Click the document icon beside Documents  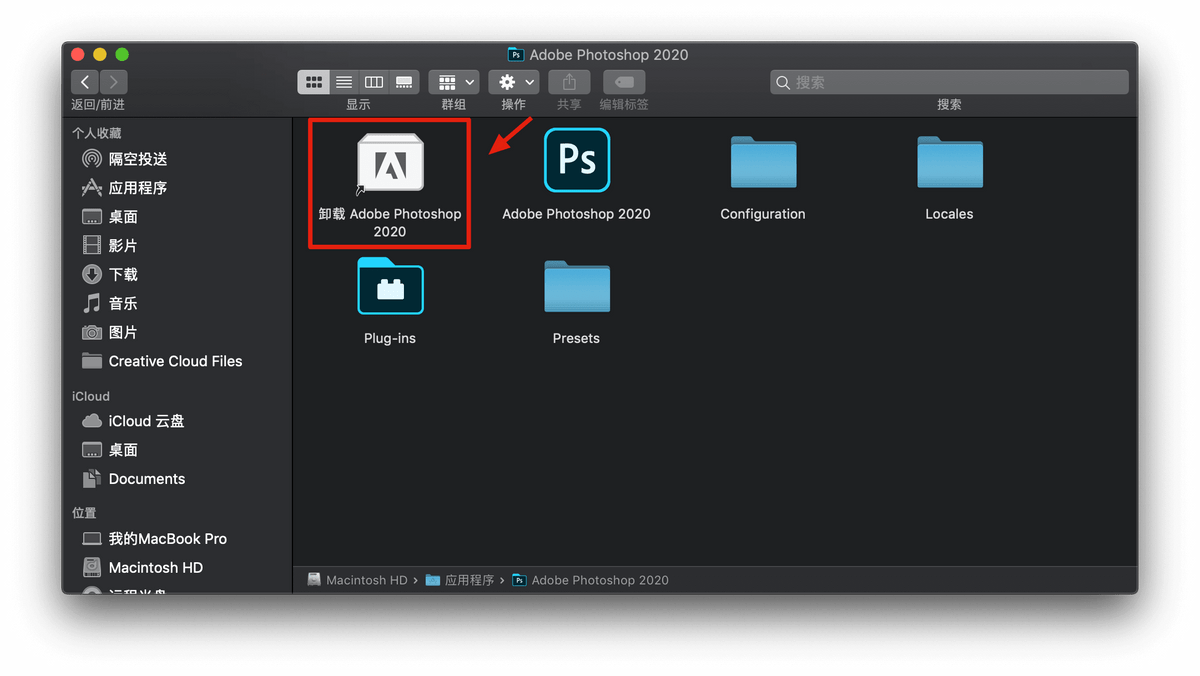click(x=92, y=479)
